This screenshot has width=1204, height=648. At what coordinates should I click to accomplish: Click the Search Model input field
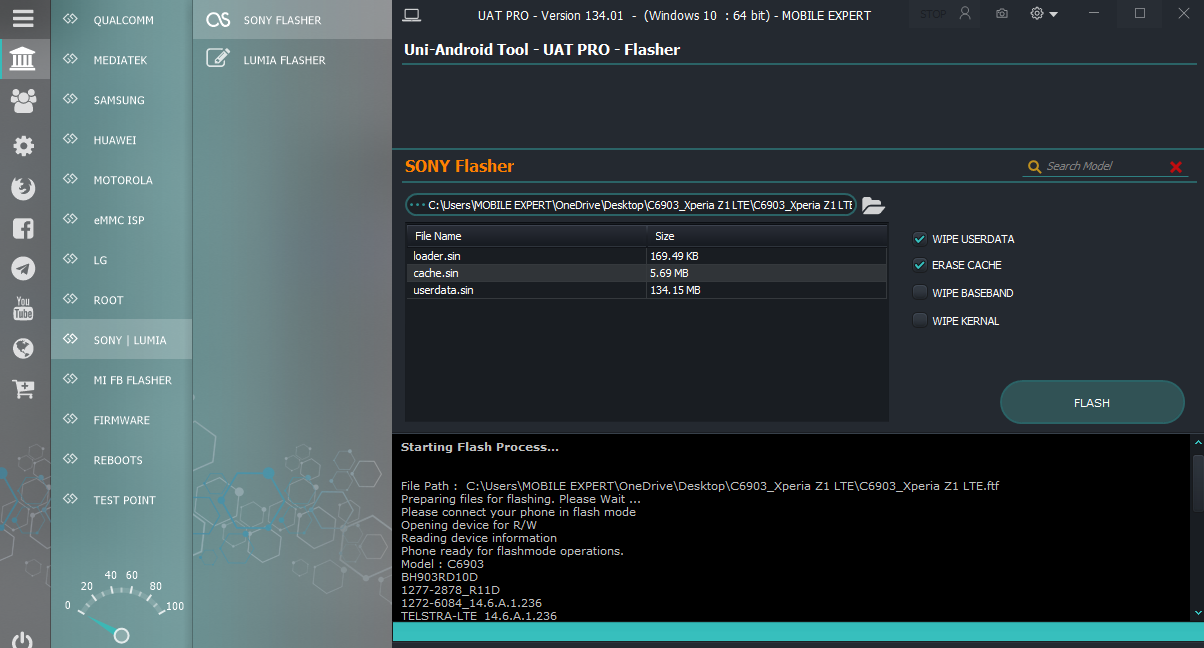click(1105, 167)
